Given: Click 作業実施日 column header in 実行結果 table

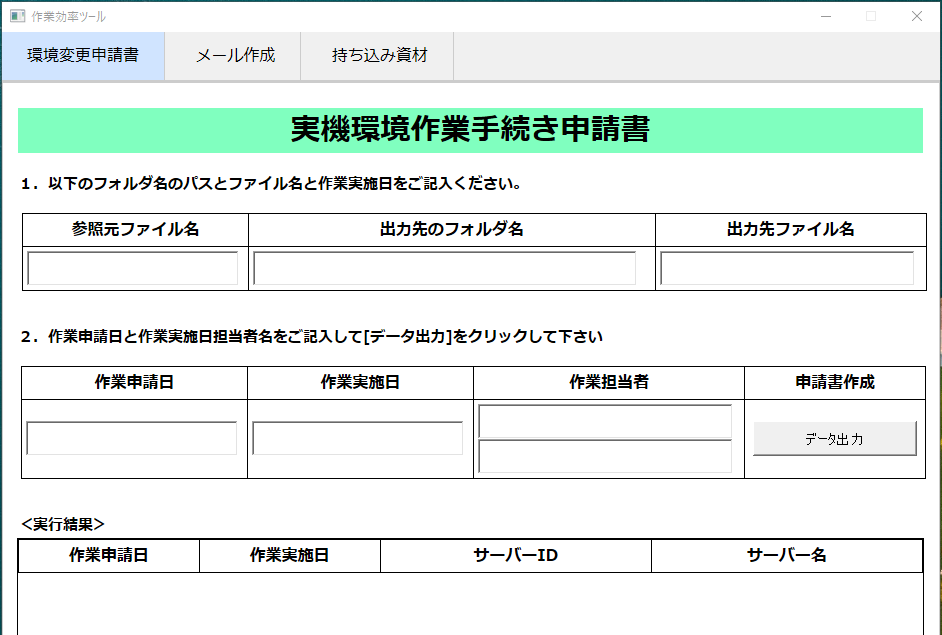Looking at the screenshot, I should tap(290, 556).
